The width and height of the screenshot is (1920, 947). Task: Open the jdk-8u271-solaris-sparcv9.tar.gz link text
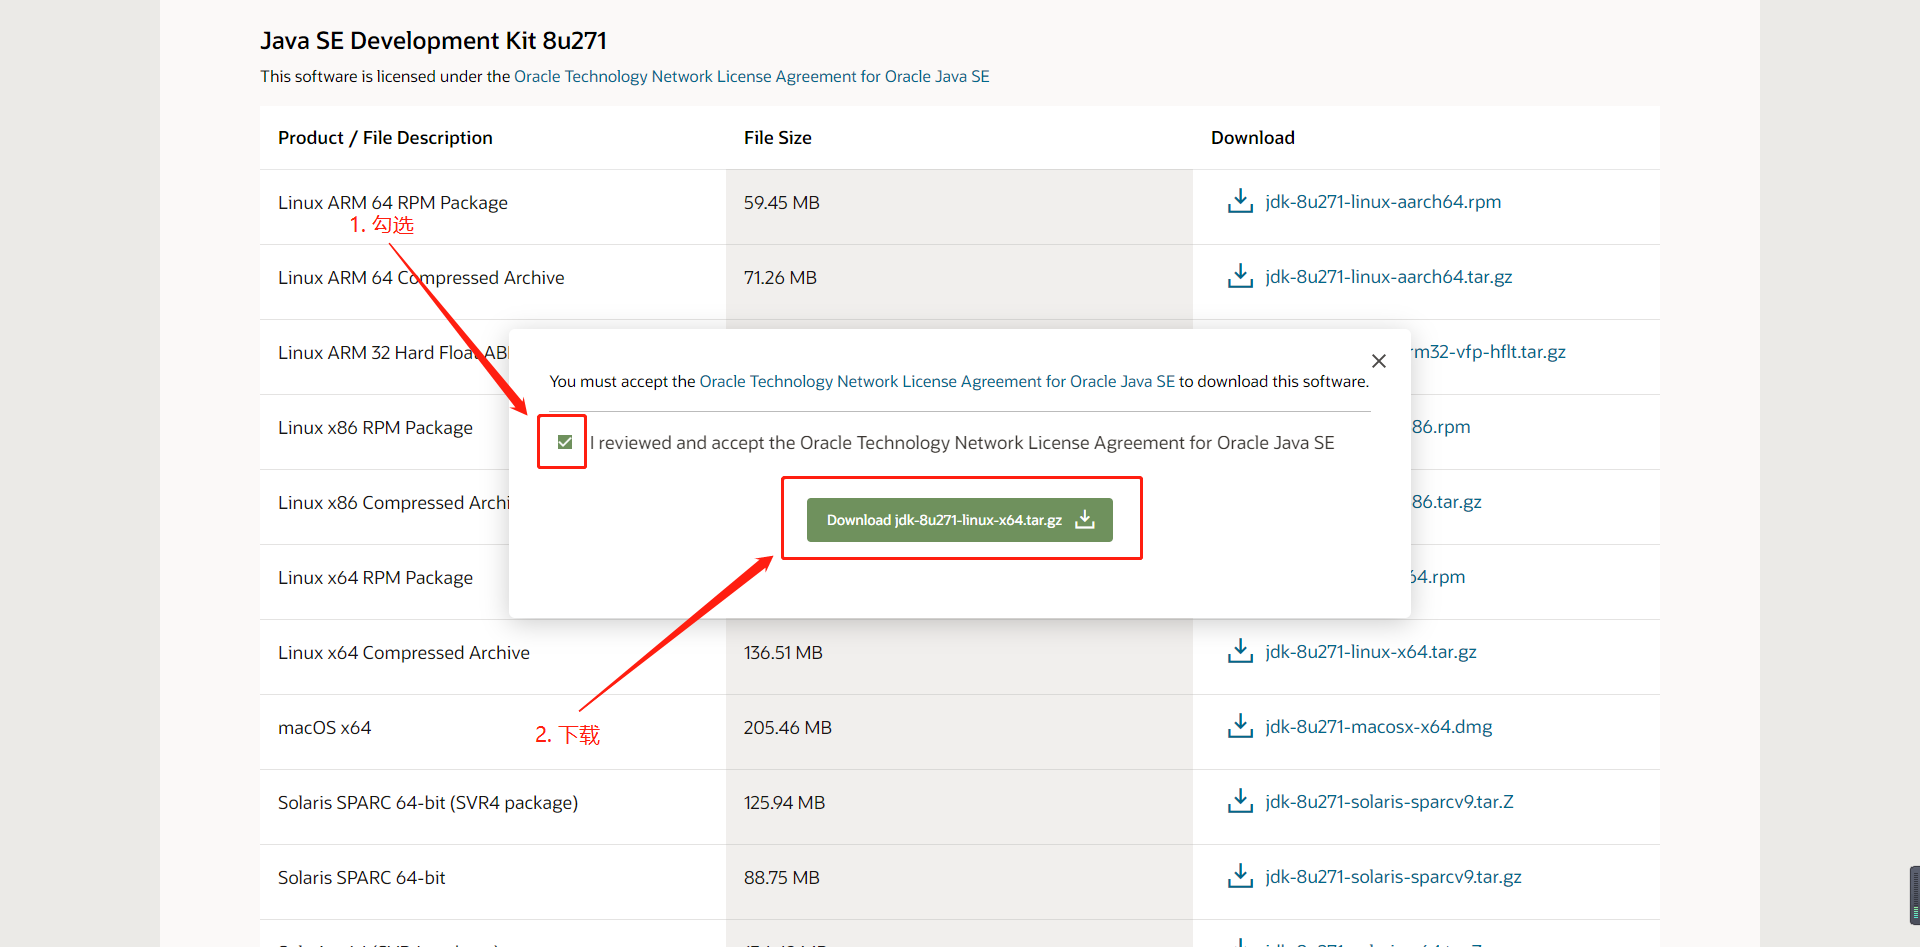click(x=1393, y=877)
